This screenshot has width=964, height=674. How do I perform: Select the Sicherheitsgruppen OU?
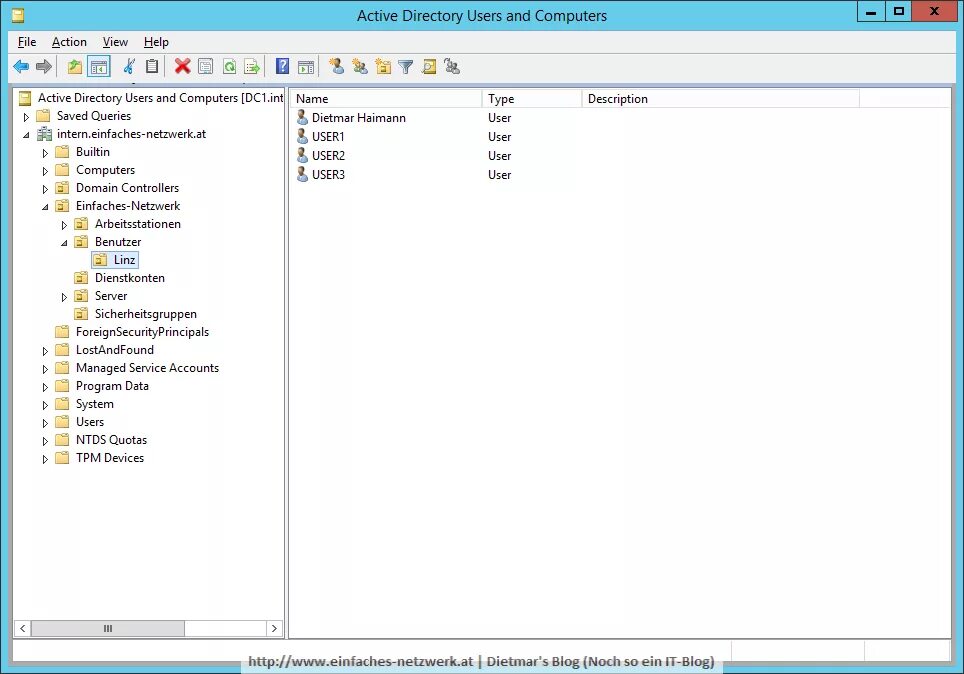pos(146,314)
